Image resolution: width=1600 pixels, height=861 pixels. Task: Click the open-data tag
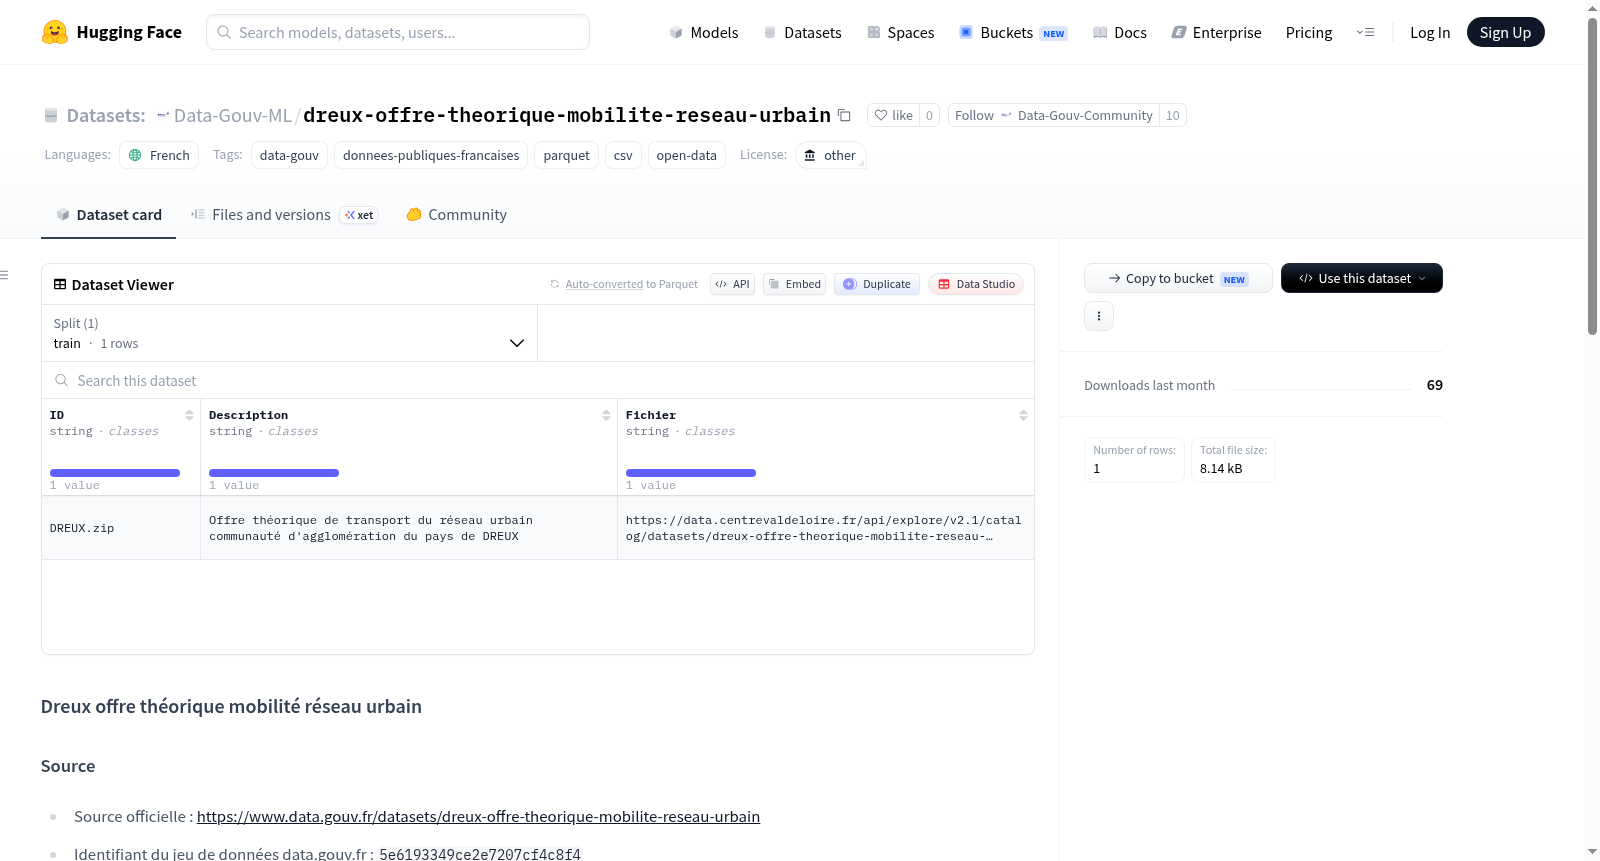click(686, 155)
